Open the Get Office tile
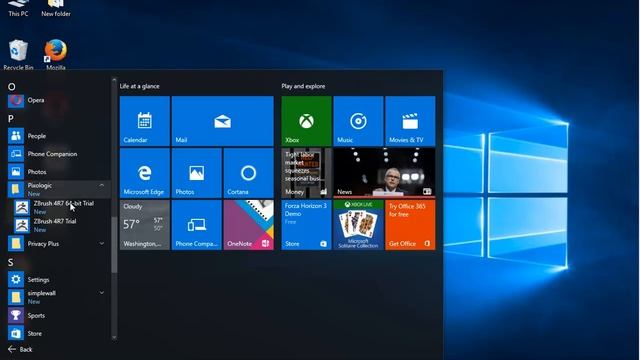Screen dimensions: 640x360 click(x=410, y=225)
